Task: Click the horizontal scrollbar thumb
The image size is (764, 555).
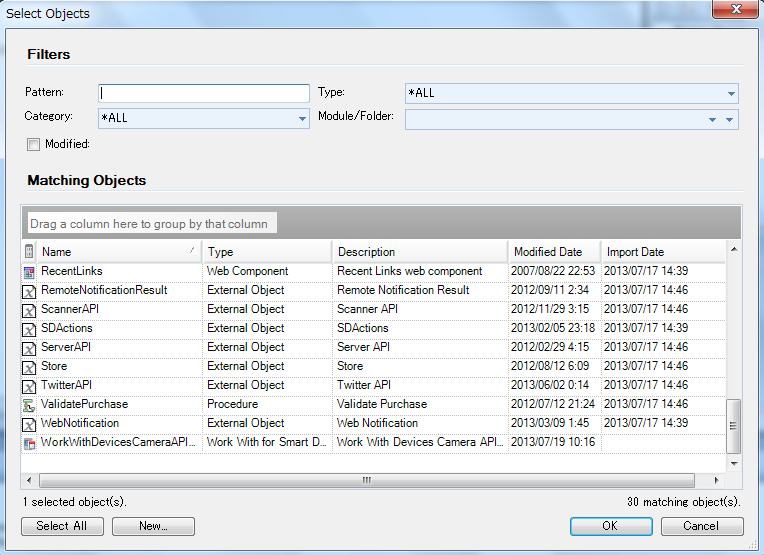Action: point(367,480)
